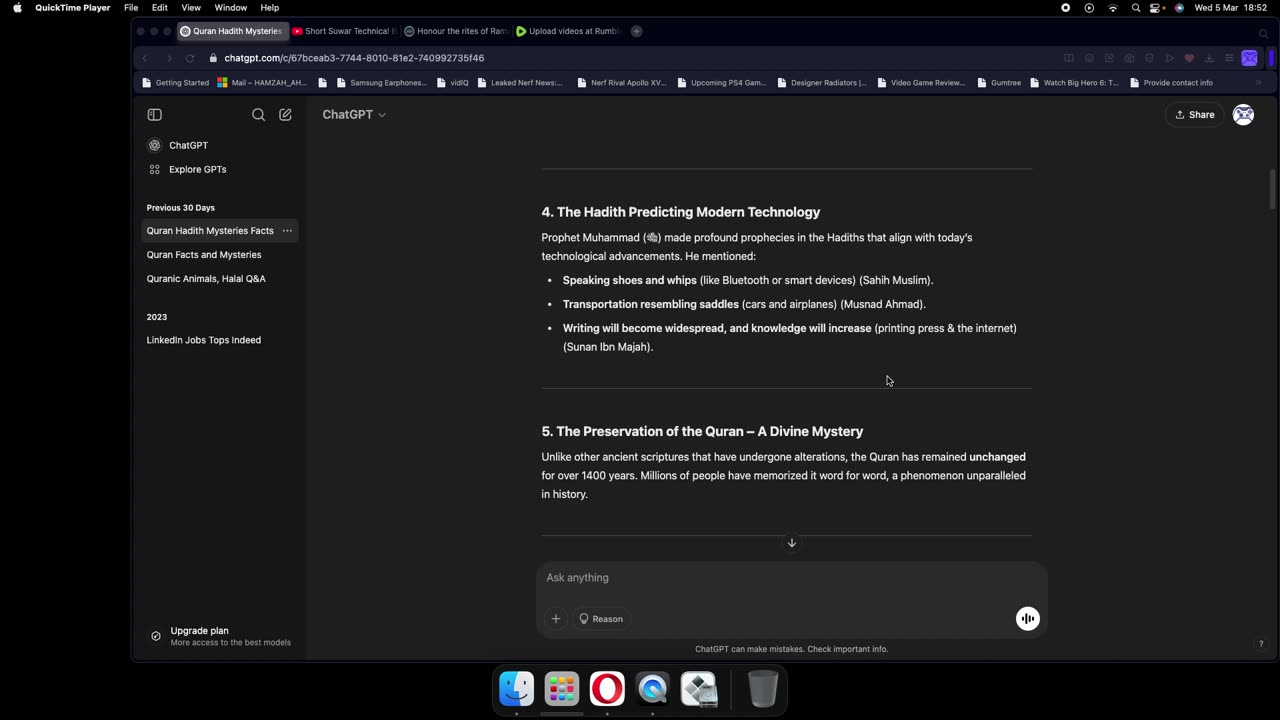Open the Quran Facts and Mysteries chat
This screenshot has height=720, width=1280.
(x=204, y=255)
